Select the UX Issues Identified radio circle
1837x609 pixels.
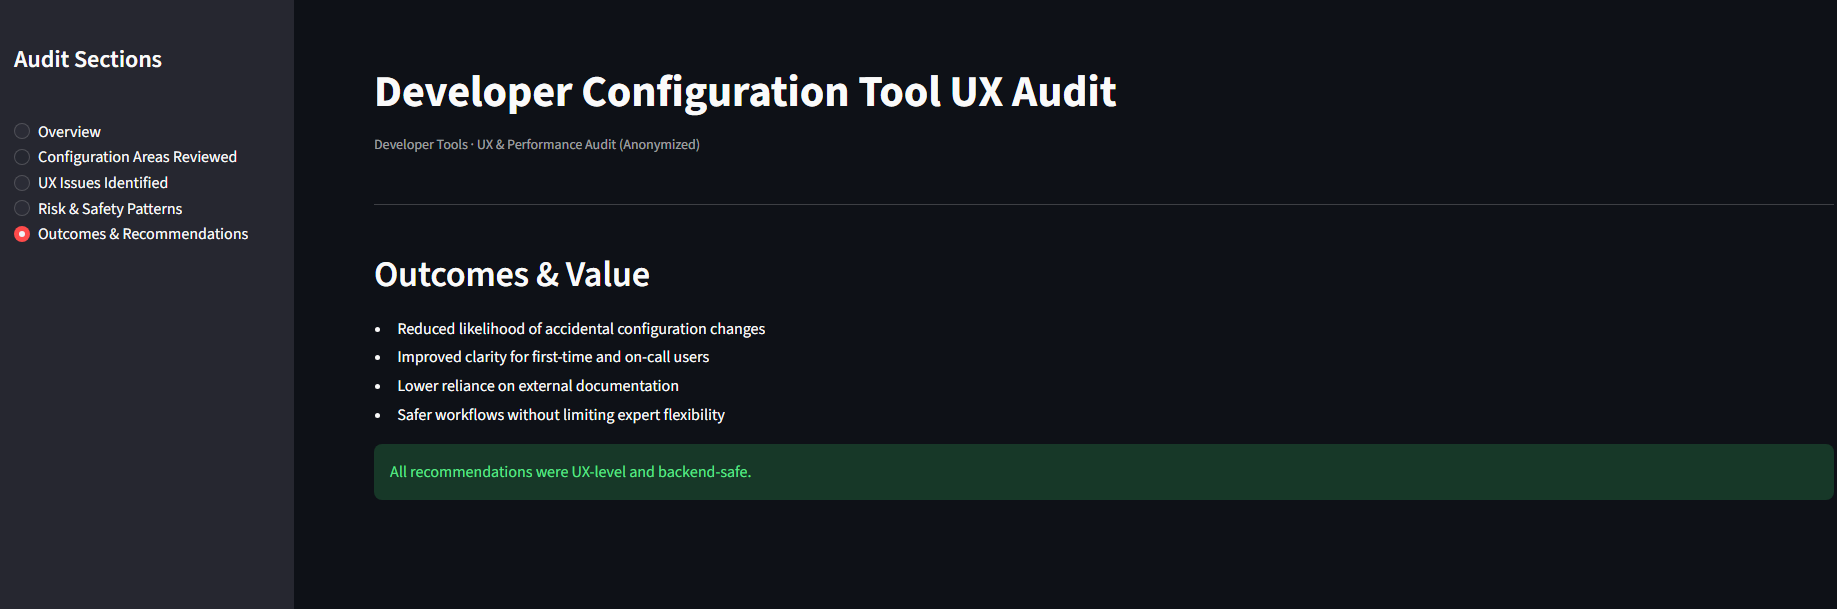click(22, 183)
